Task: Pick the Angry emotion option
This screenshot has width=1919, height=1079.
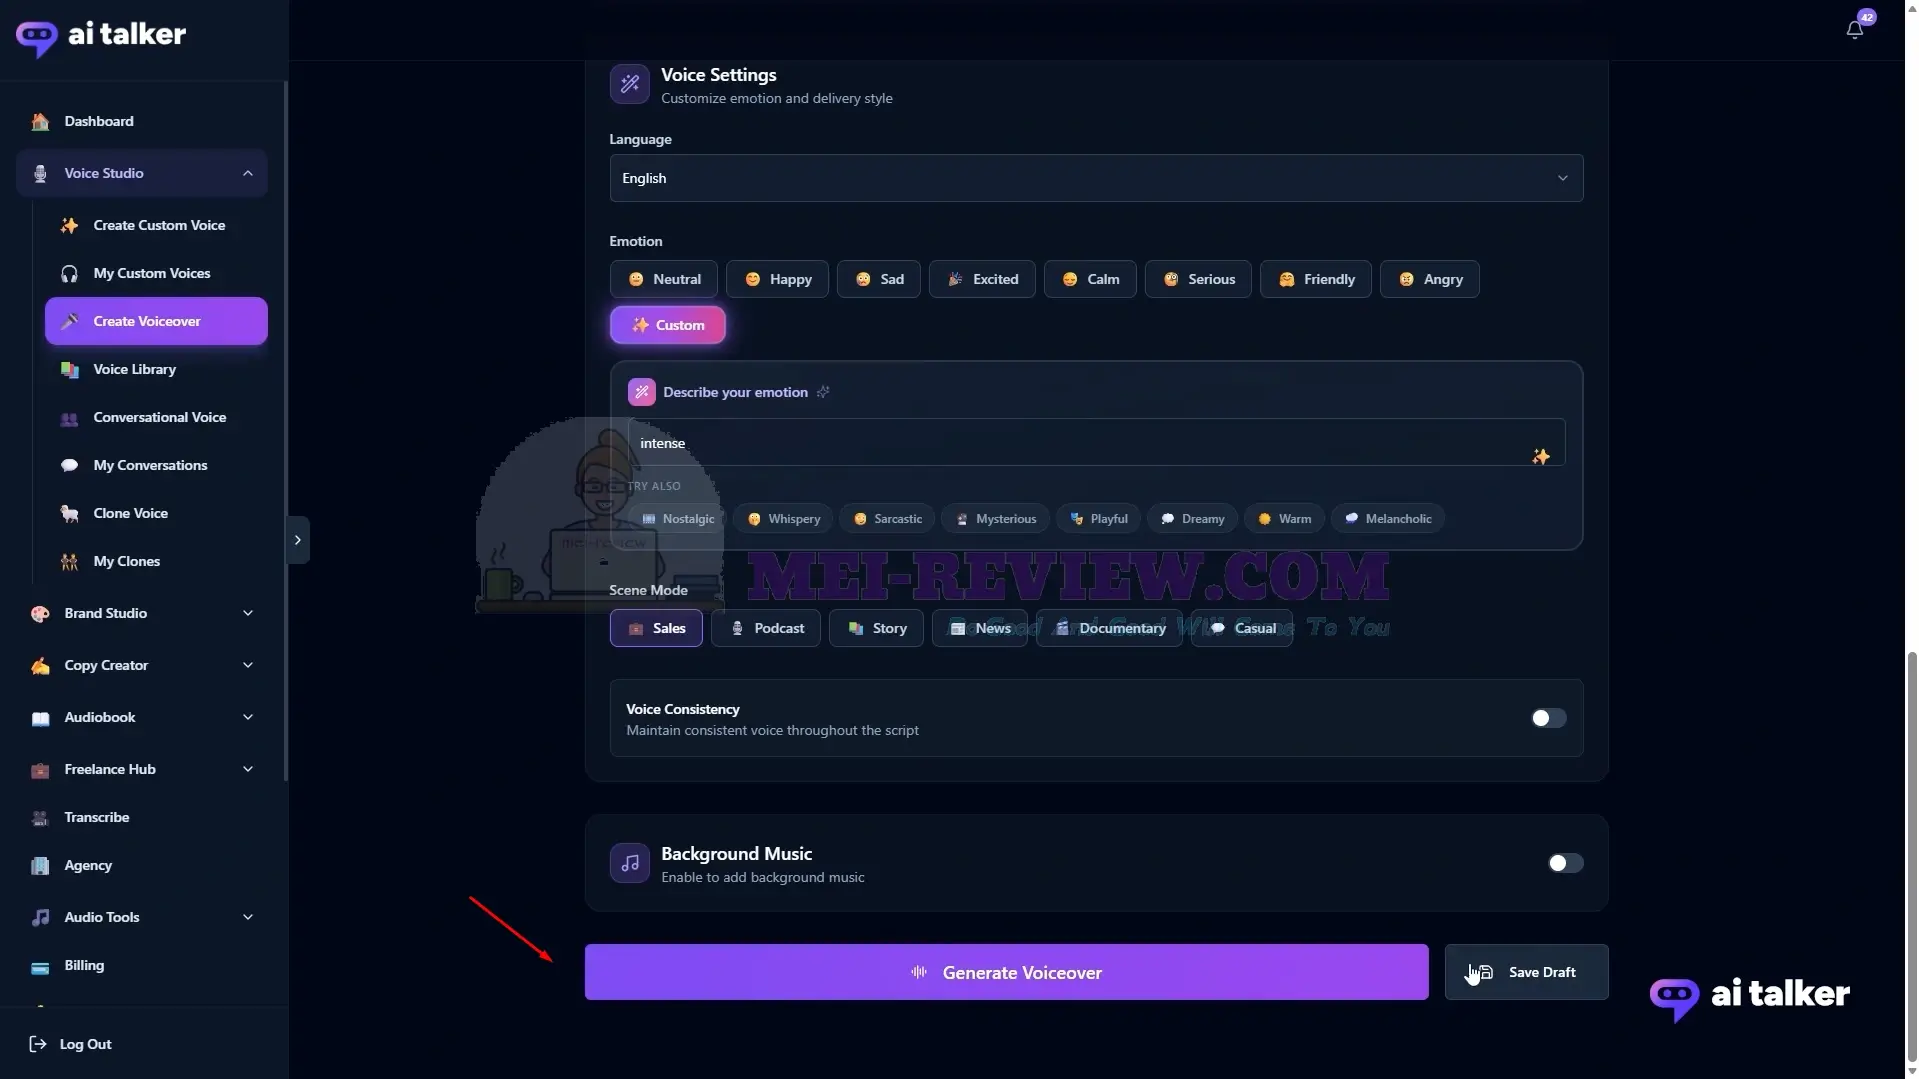Action: click(1429, 279)
